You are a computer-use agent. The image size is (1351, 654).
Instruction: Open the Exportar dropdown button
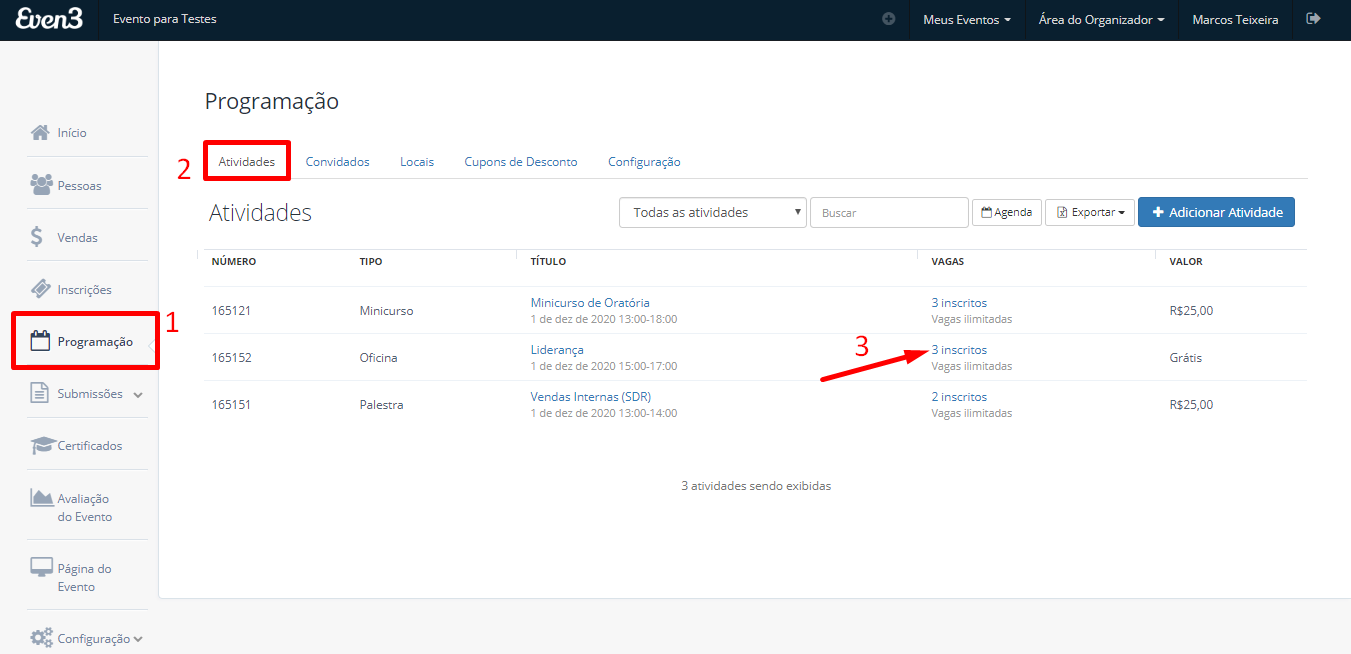tap(1090, 212)
